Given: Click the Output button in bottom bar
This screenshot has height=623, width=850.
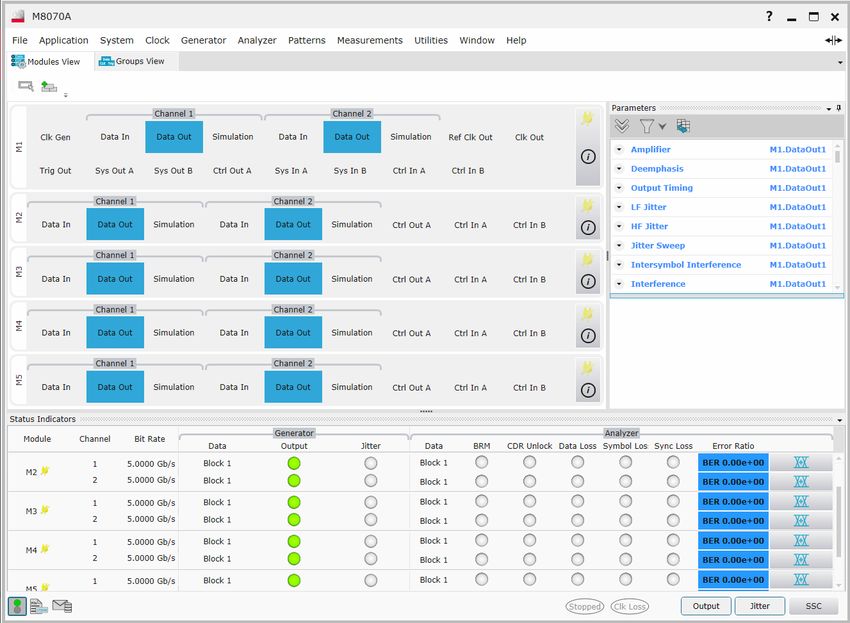Looking at the screenshot, I should [706, 606].
